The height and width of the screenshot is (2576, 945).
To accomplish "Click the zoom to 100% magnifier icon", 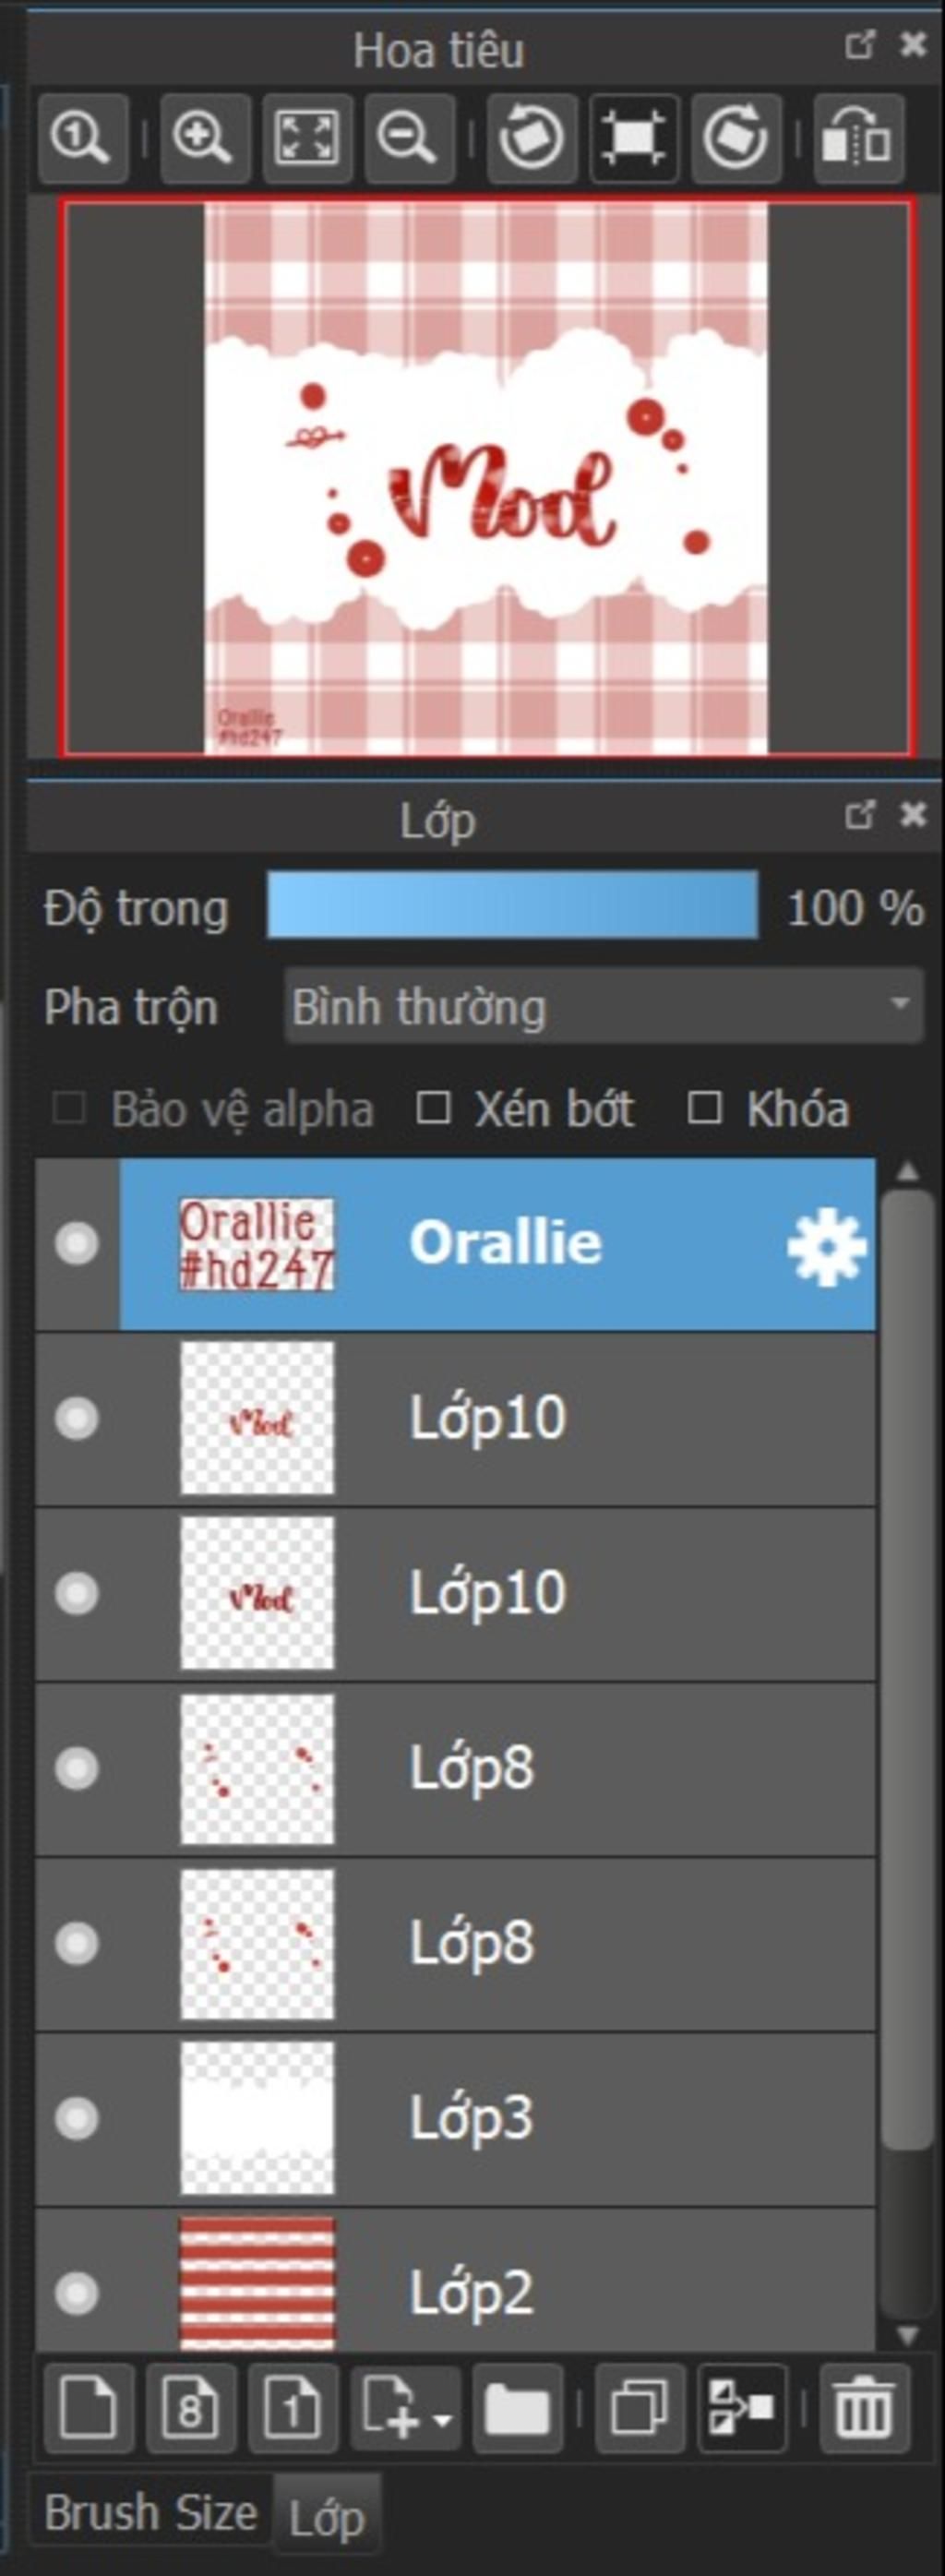I will tap(82, 139).
